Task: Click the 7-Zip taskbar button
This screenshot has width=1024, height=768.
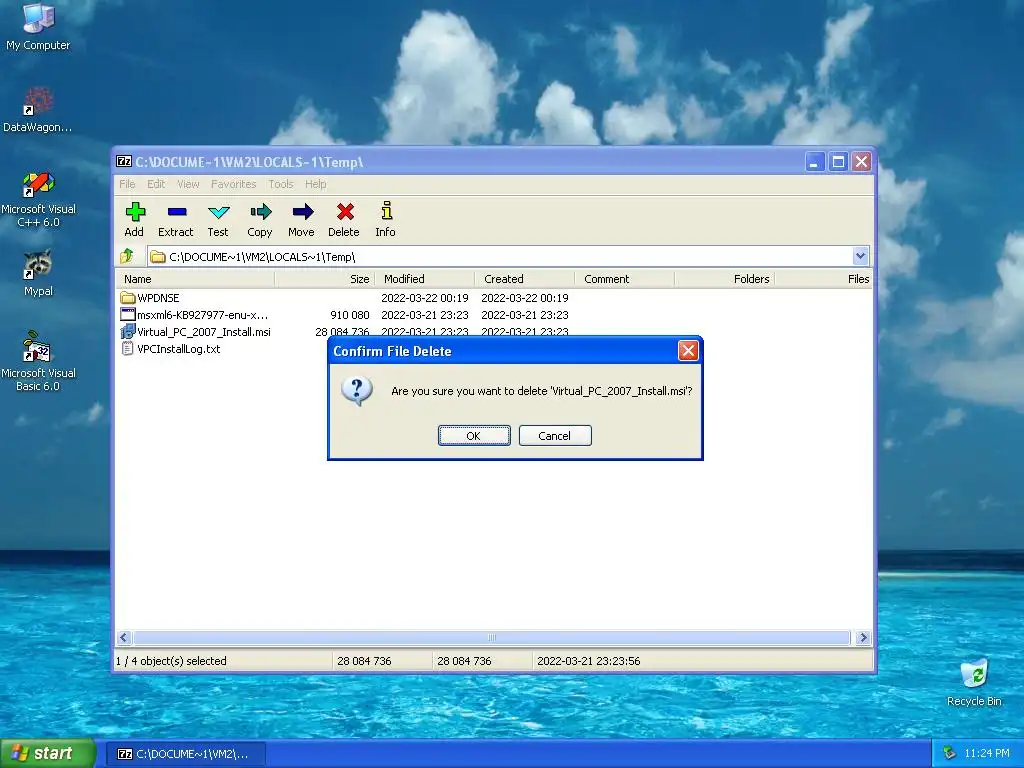Action: click(186, 754)
